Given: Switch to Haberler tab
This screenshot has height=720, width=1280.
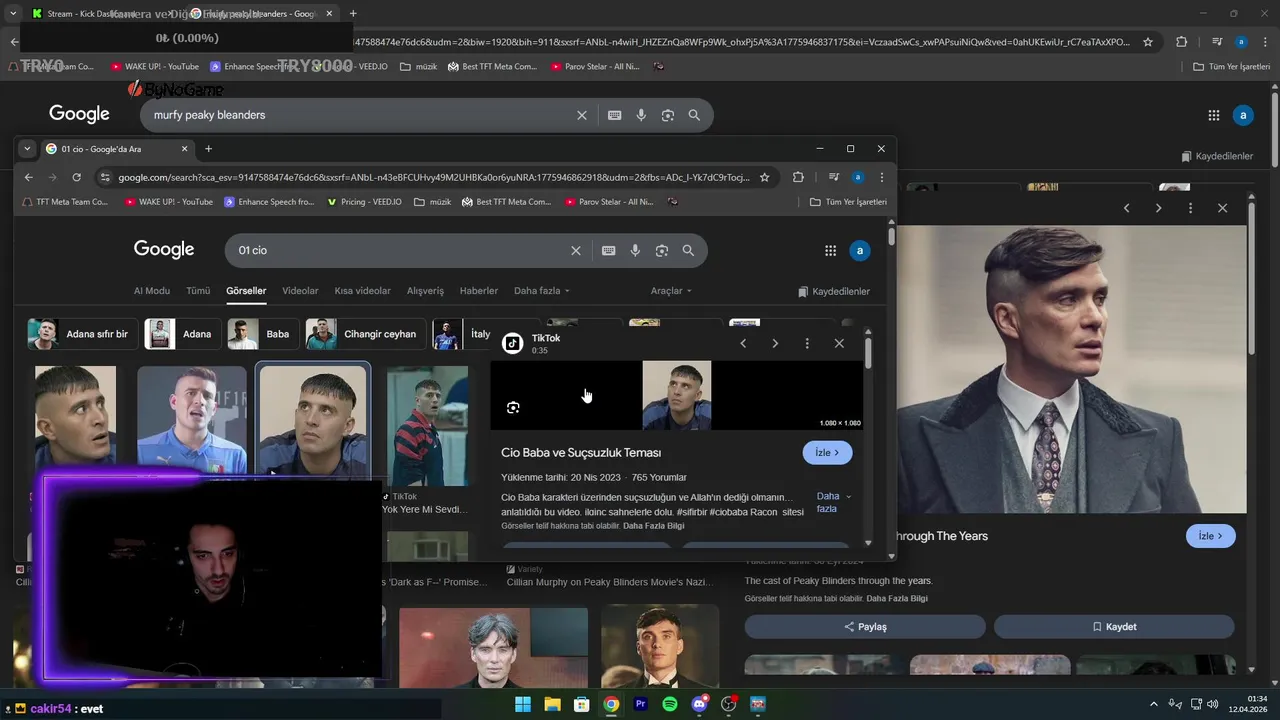Looking at the screenshot, I should [479, 291].
